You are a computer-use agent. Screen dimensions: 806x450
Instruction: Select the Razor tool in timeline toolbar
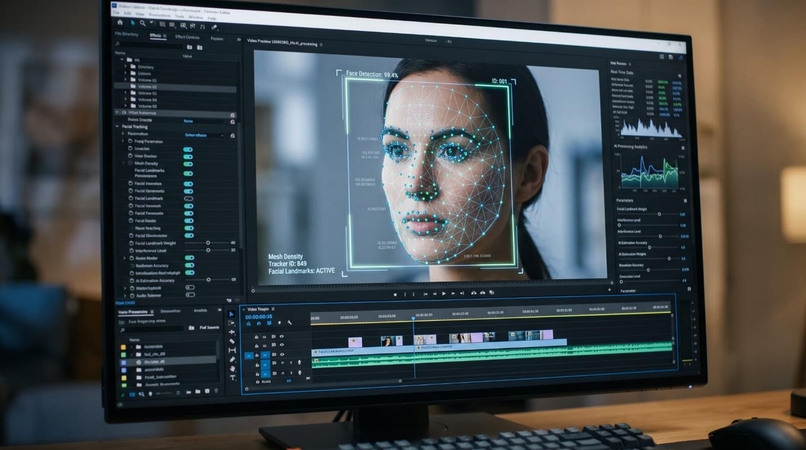232,341
